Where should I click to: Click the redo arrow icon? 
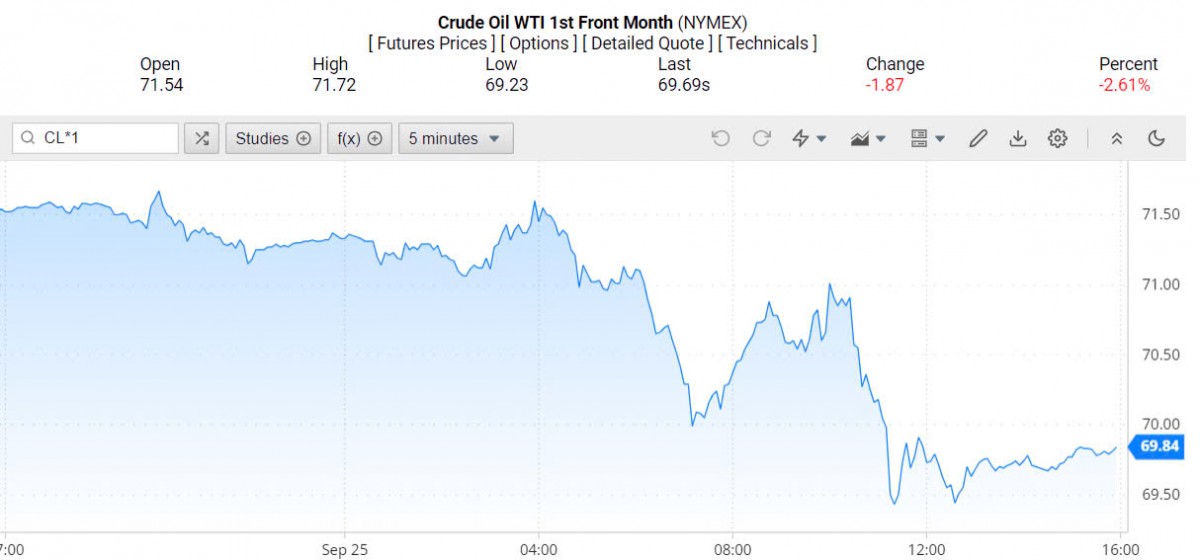[761, 139]
